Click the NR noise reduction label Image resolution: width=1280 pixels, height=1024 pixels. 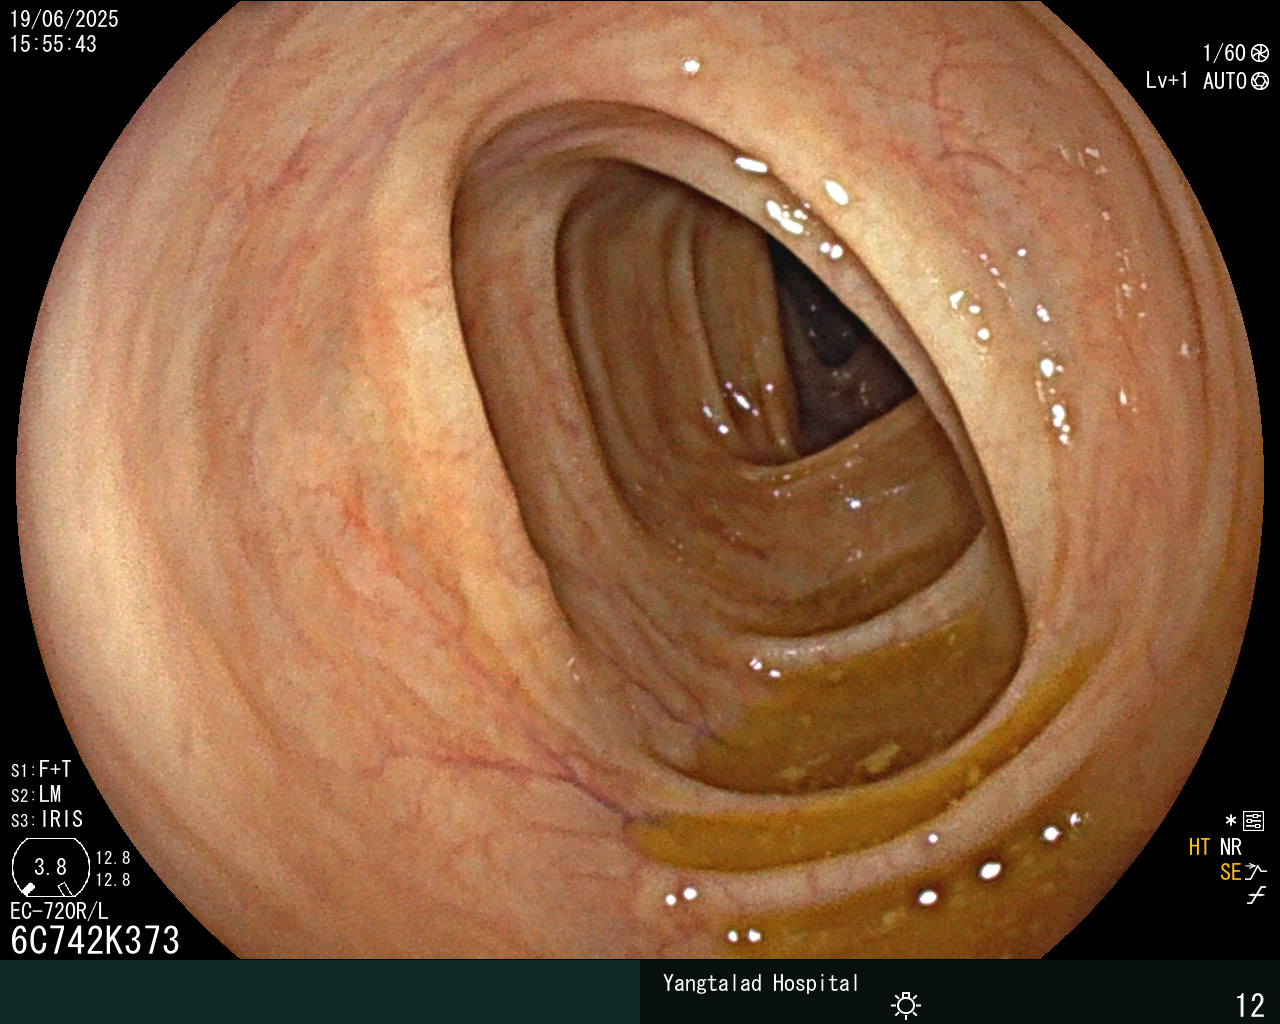[1231, 847]
